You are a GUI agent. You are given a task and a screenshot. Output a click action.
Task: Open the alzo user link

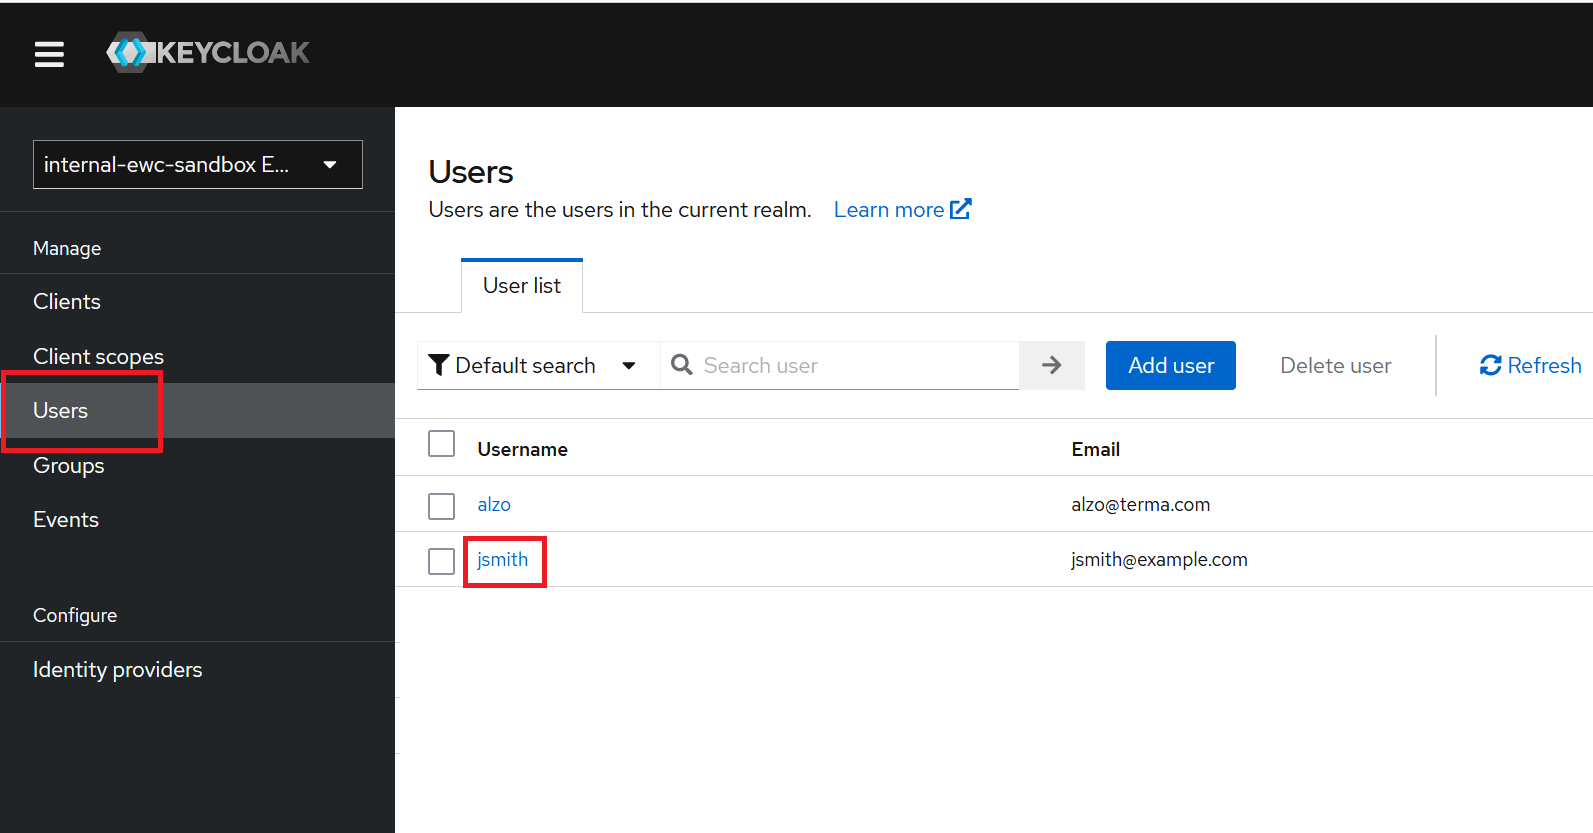[x=494, y=505]
